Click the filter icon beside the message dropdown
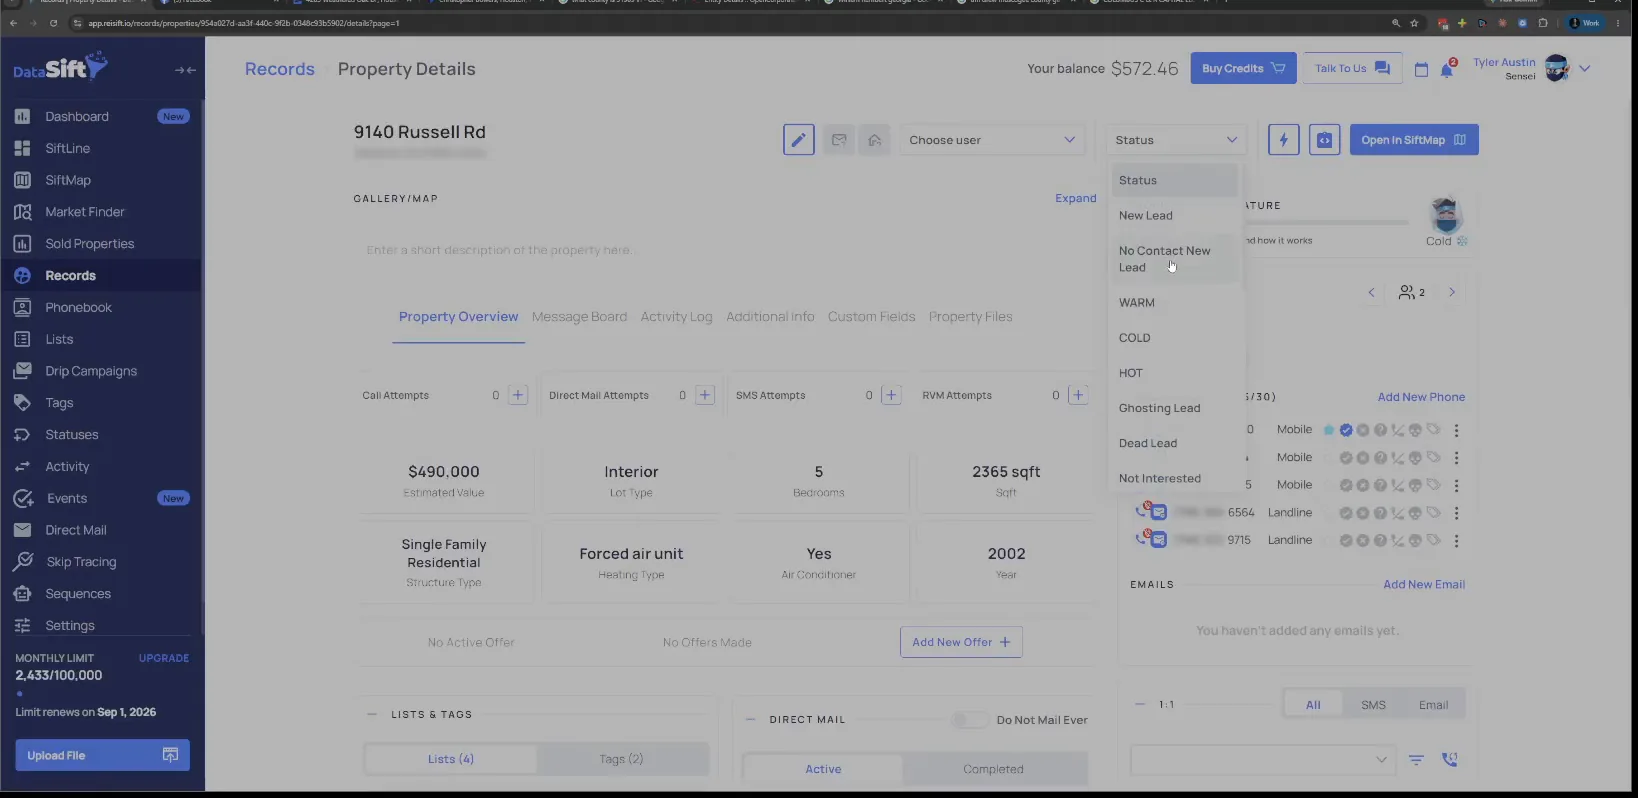The height and width of the screenshot is (798, 1638). tap(1416, 760)
